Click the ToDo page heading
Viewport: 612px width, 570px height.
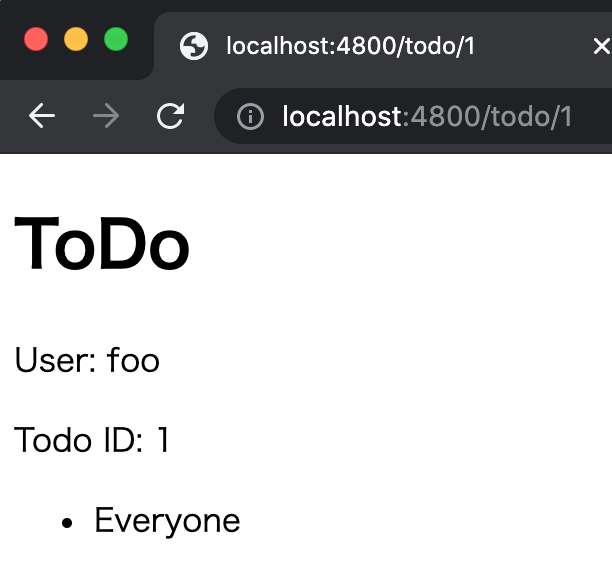click(102, 243)
